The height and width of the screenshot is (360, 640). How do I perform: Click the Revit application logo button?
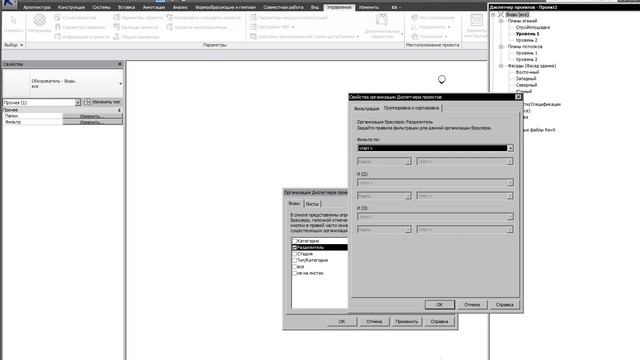click(x=9, y=4)
